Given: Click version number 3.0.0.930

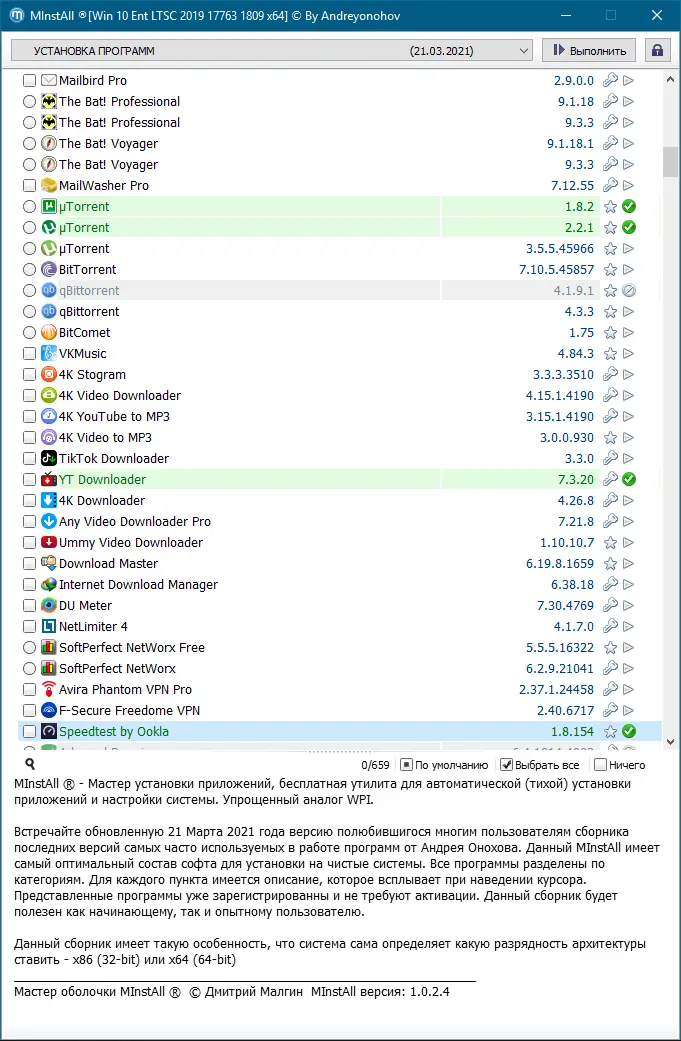Looking at the screenshot, I should click(x=567, y=438).
